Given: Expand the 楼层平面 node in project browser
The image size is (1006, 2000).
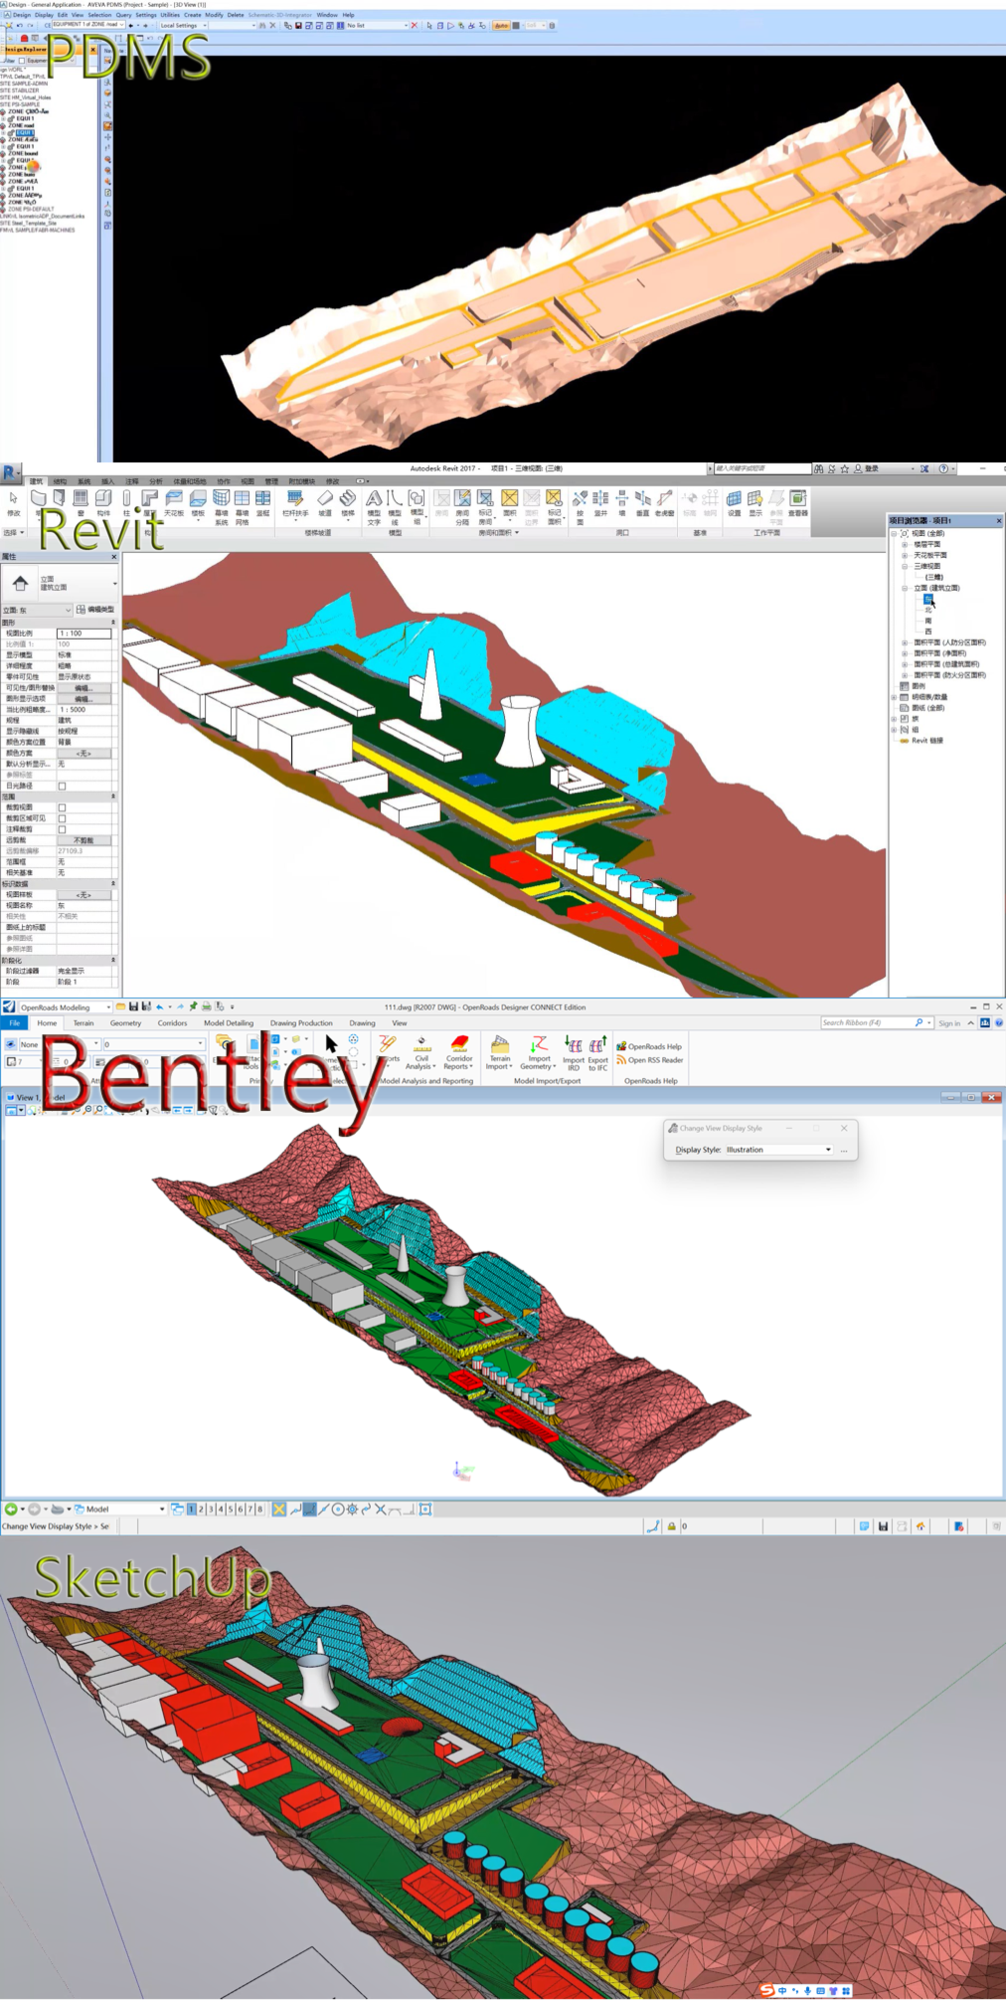Looking at the screenshot, I should 905,544.
